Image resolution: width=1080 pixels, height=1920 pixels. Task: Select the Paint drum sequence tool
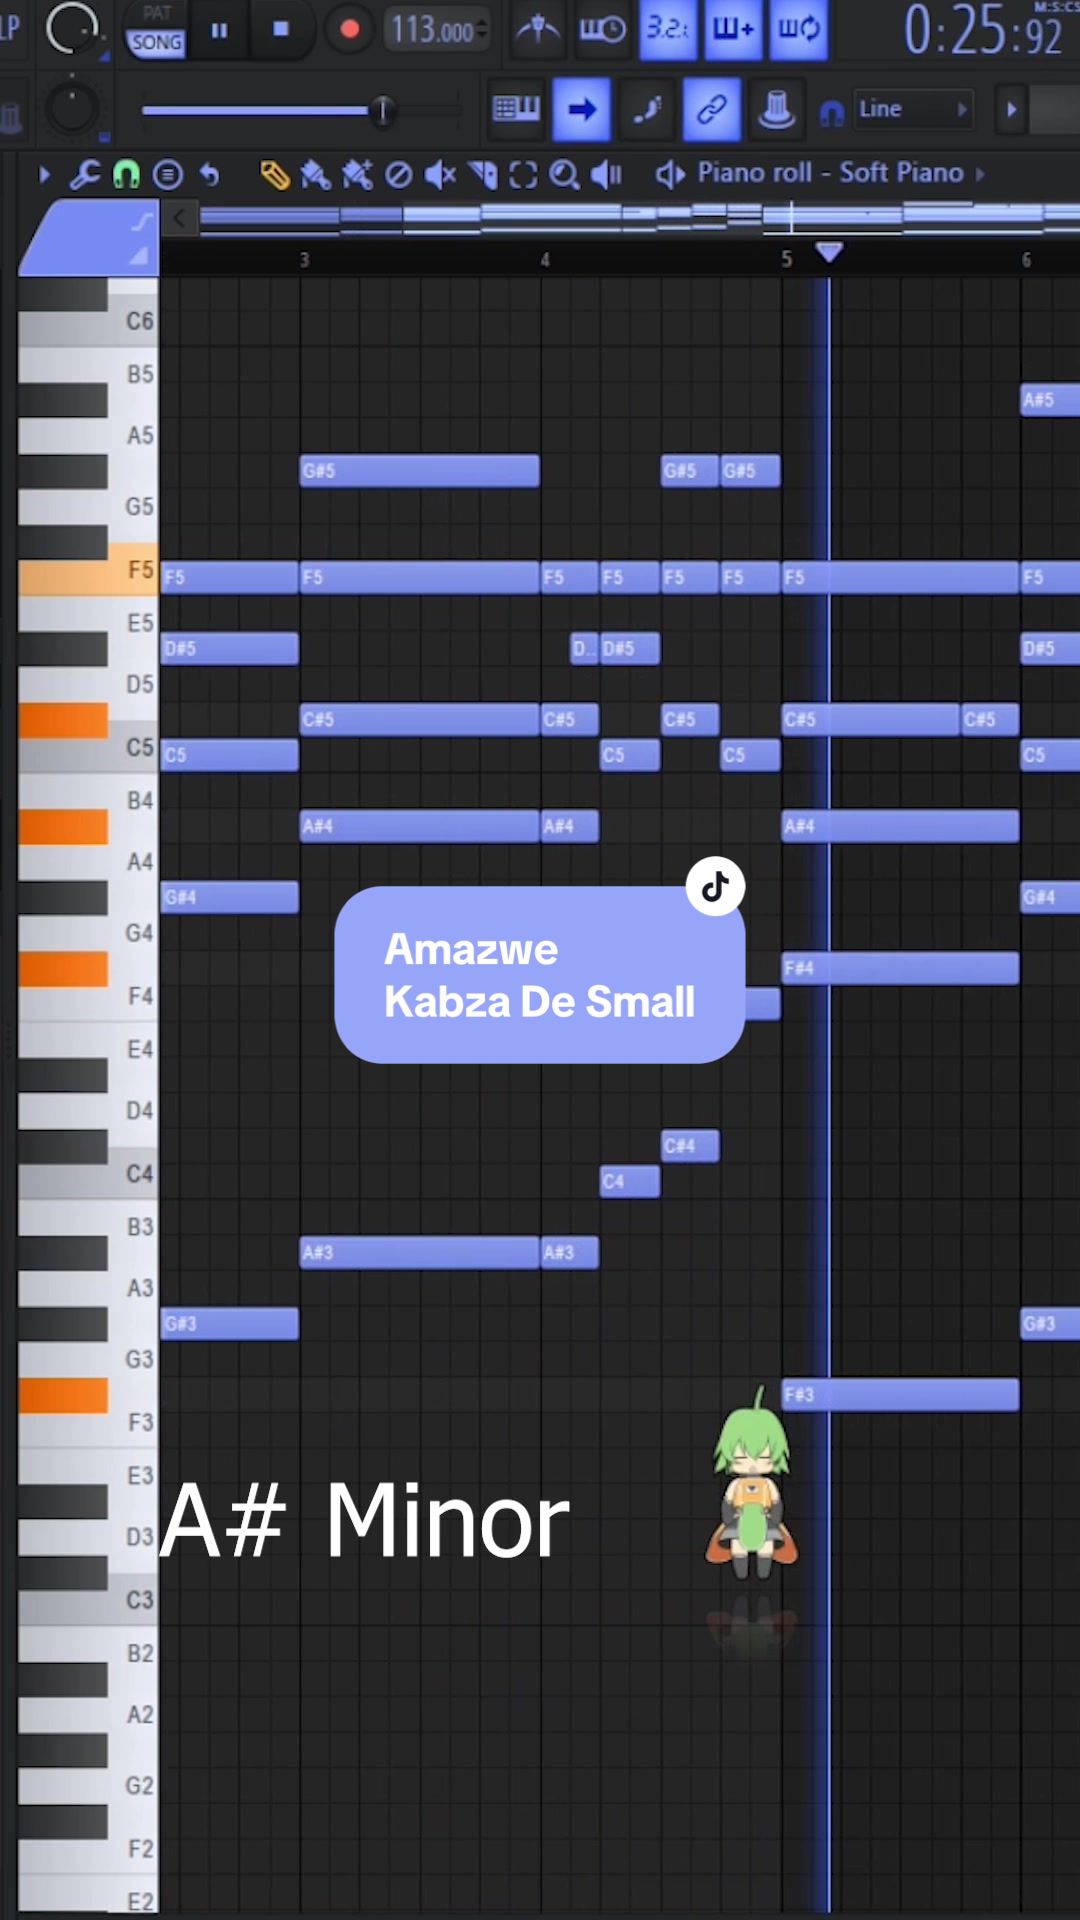[x=357, y=175]
